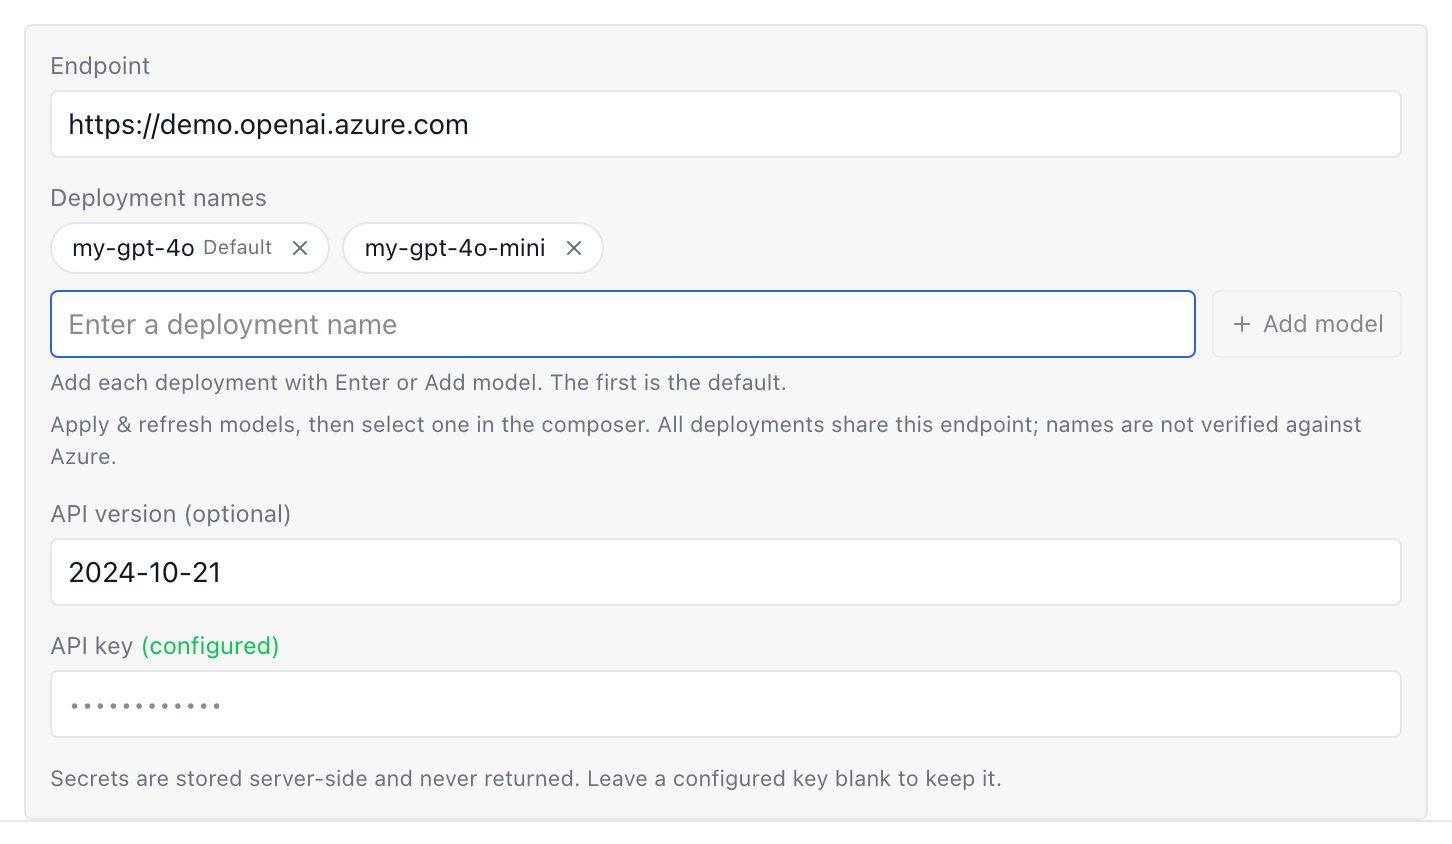The image size is (1452, 844).
Task: Click the 'Add each deployment with Enter' hint
Action: pos(419,383)
